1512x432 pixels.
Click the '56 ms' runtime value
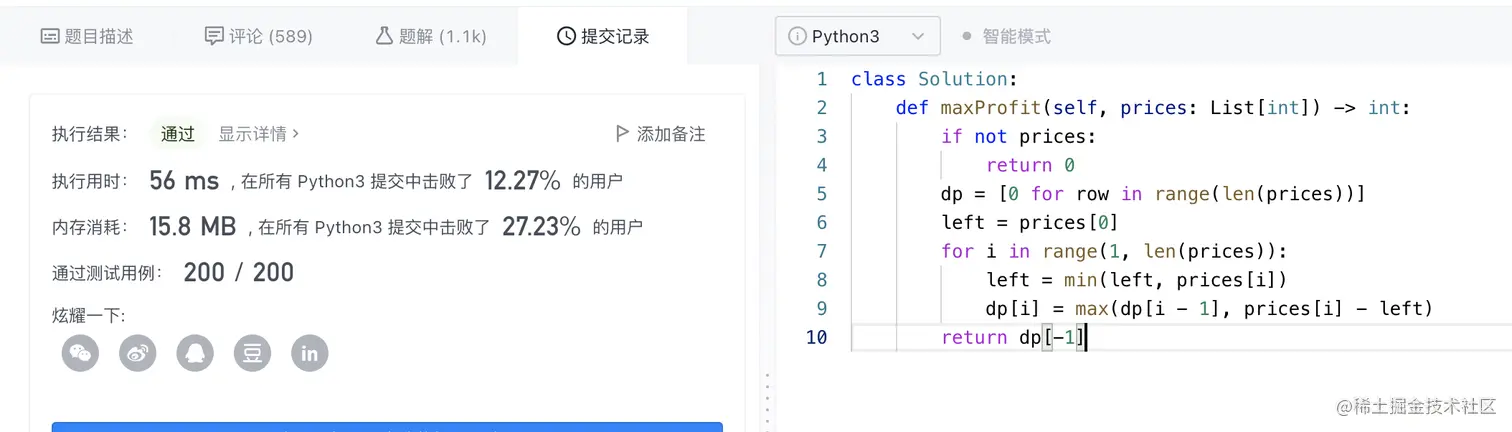[x=184, y=181]
